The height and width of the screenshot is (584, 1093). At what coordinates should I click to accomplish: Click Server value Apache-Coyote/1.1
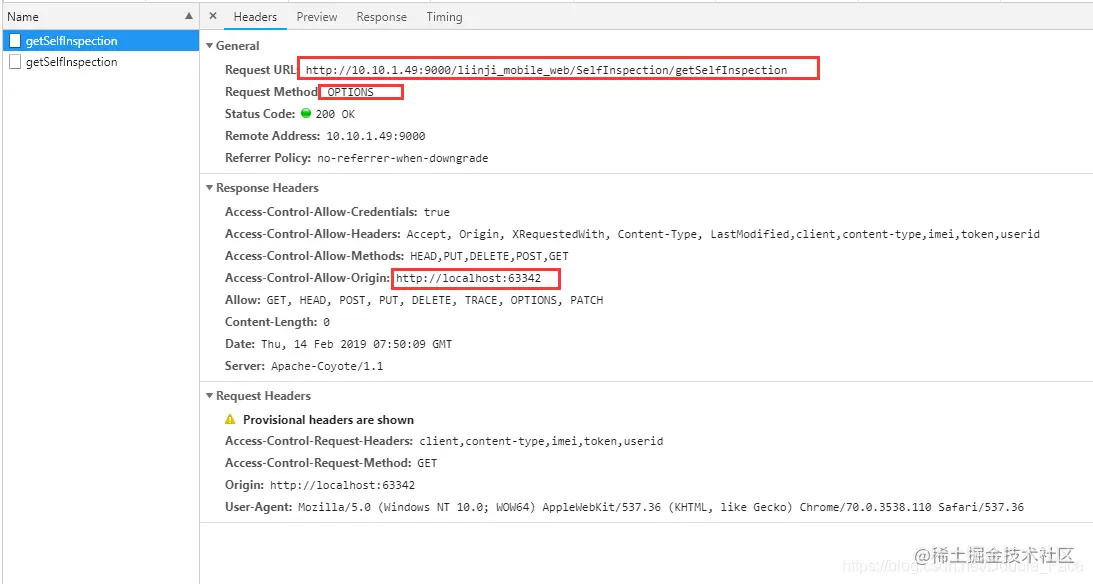tap(327, 366)
